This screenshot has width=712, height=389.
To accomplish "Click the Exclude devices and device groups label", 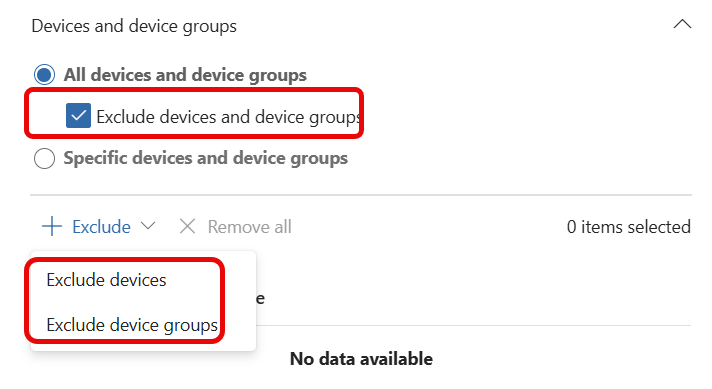I will (x=228, y=117).
